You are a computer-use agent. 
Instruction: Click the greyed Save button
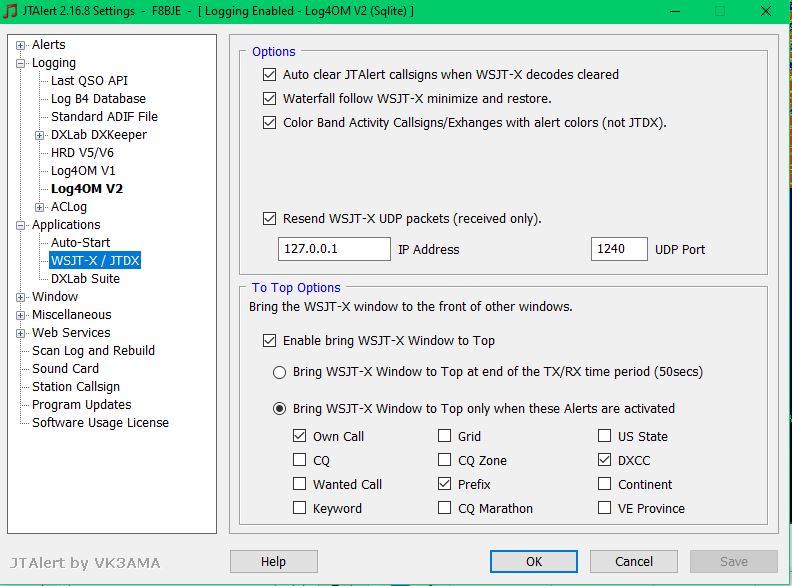click(734, 562)
